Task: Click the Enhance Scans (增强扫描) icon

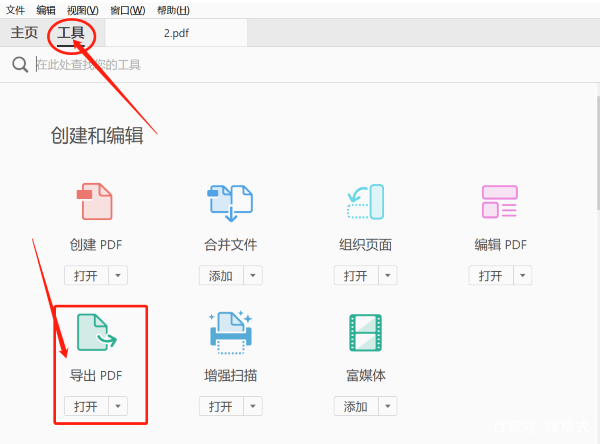Action: click(x=231, y=332)
